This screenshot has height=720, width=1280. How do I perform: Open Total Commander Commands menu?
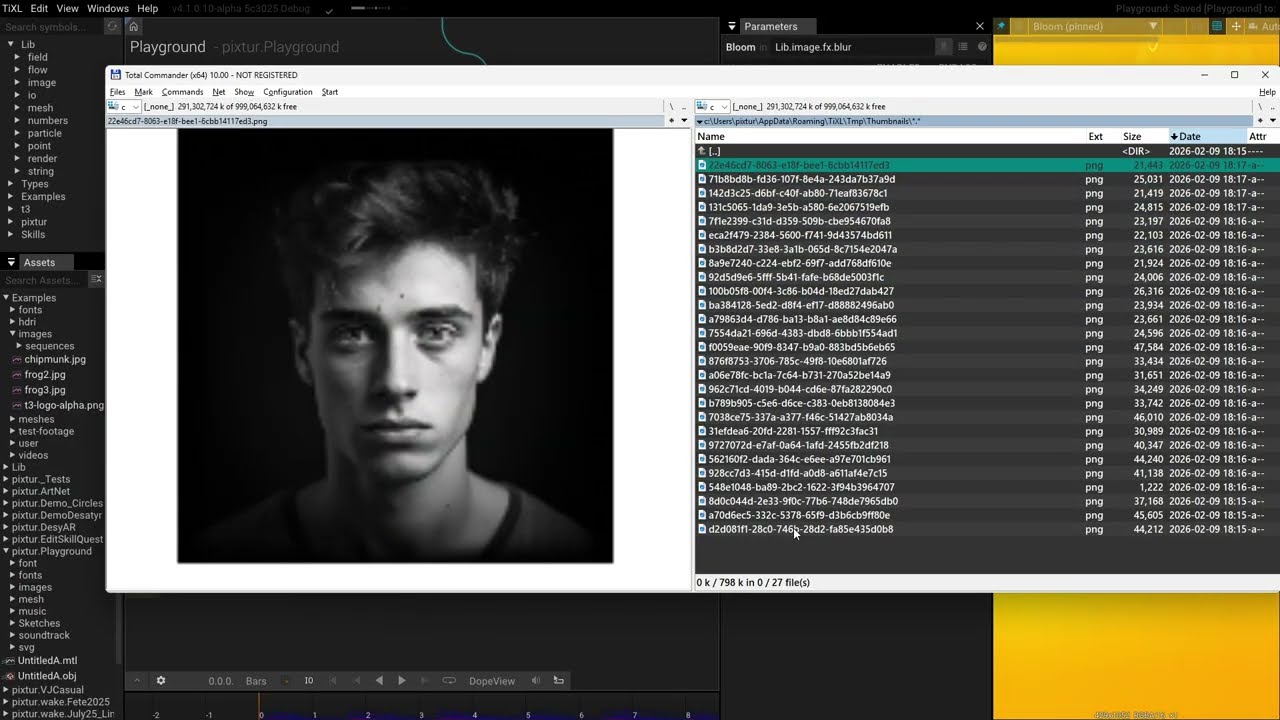coord(182,92)
